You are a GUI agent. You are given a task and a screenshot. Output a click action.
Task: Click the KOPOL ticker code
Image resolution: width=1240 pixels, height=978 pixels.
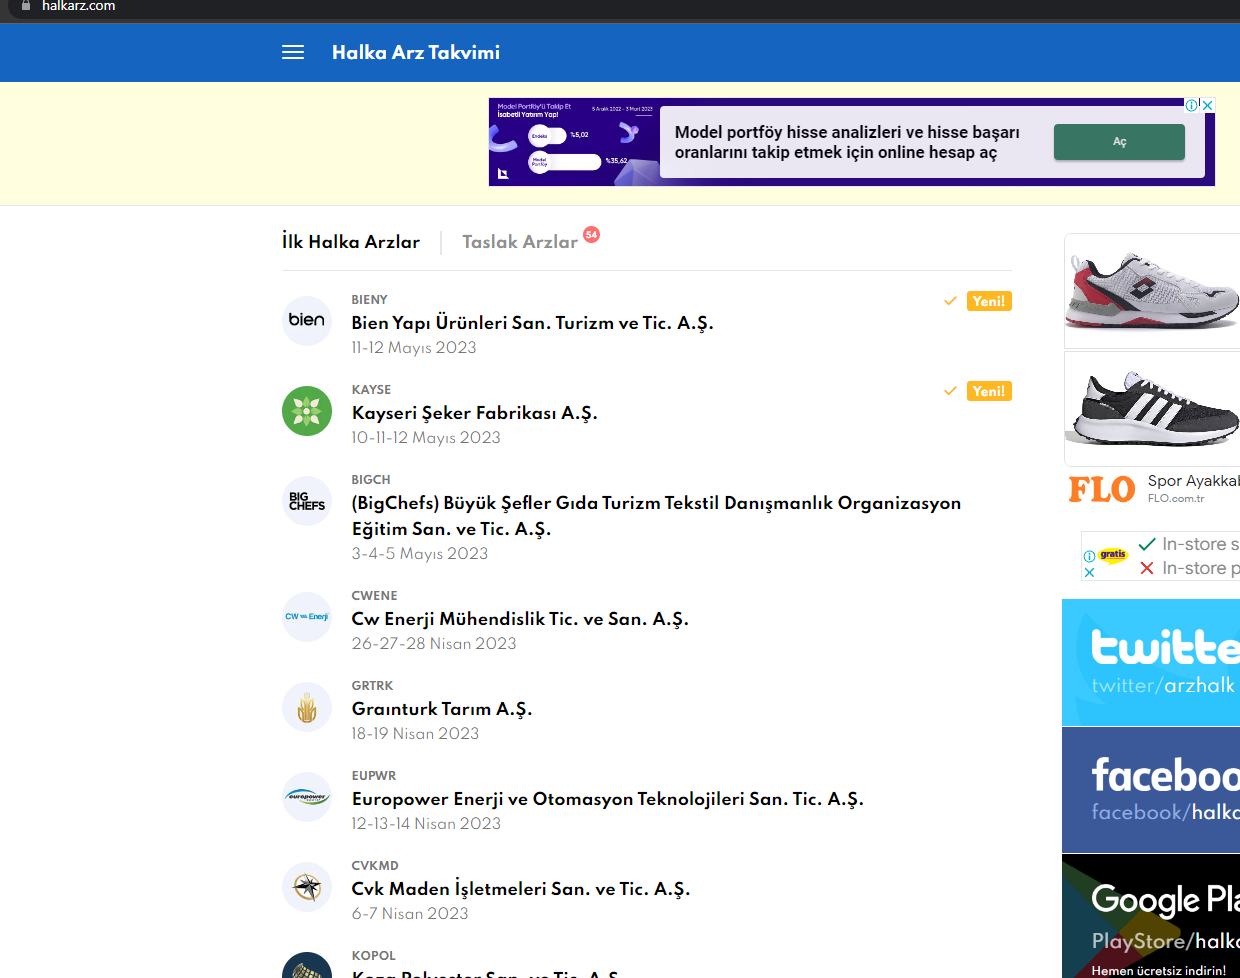pyautogui.click(x=374, y=956)
